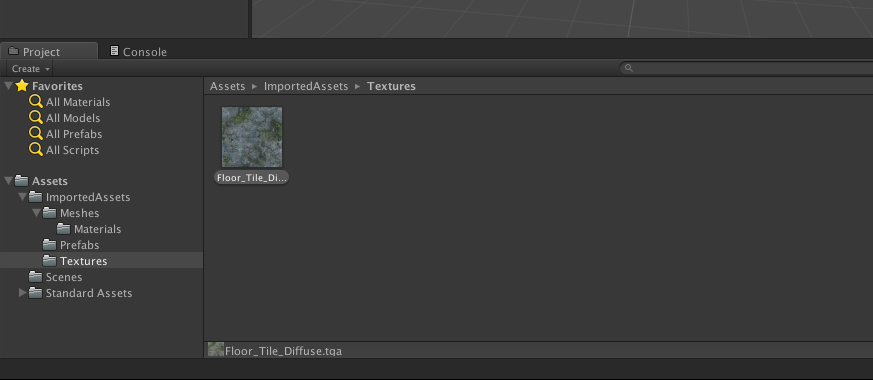Select All Materials saved search
The width and height of the screenshot is (873, 380).
tap(78, 102)
